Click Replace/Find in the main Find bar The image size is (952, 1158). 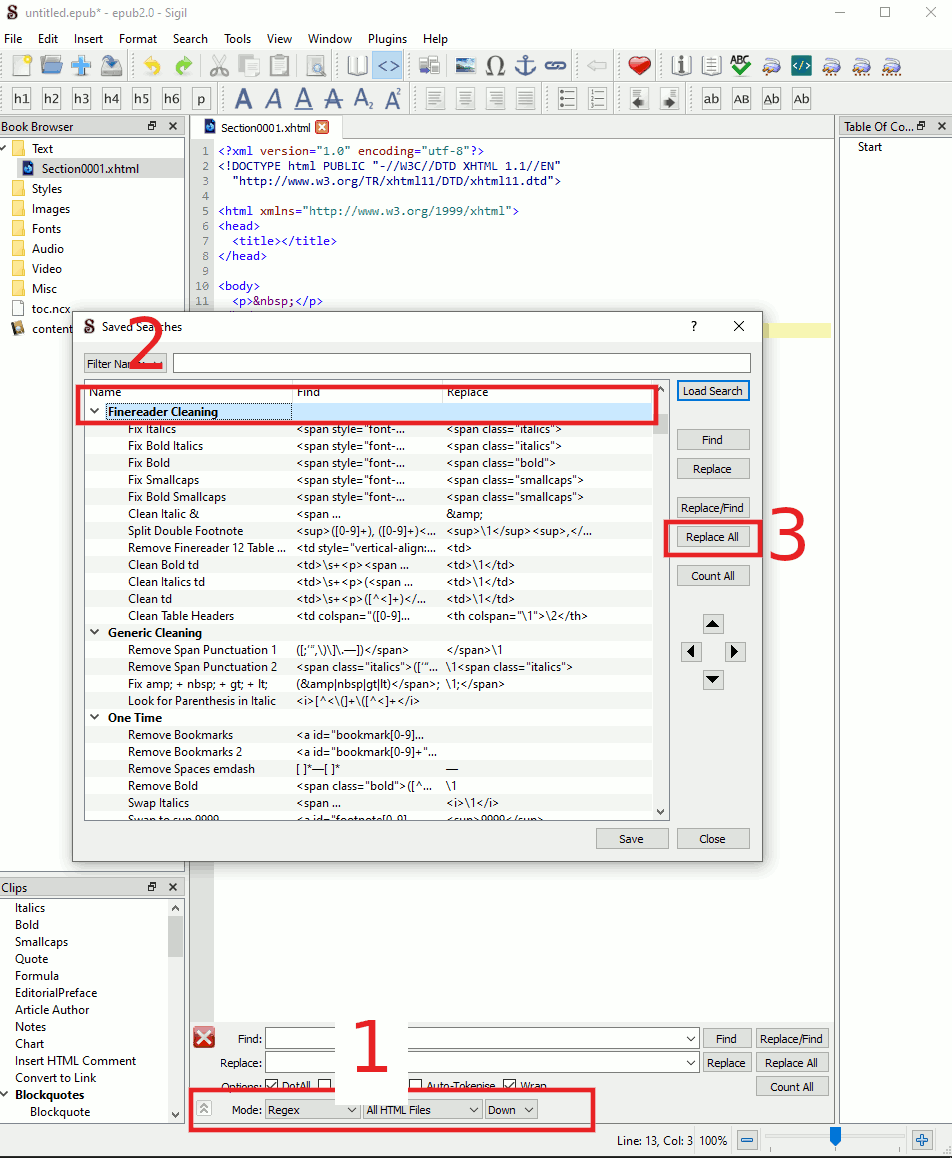(791, 1039)
